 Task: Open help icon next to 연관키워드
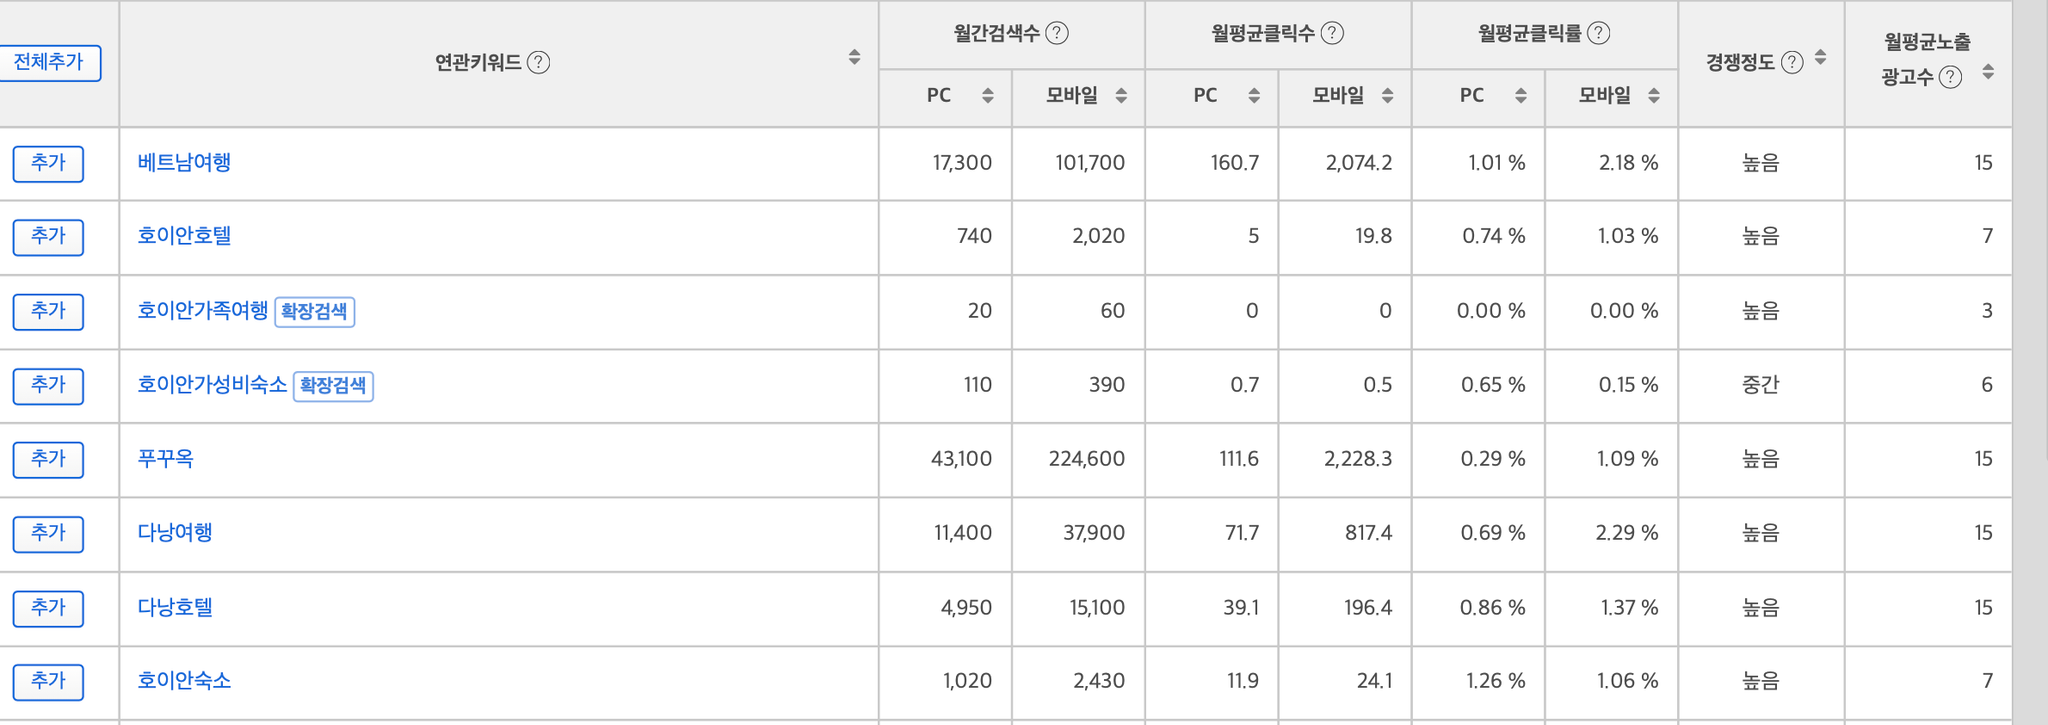tap(538, 63)
